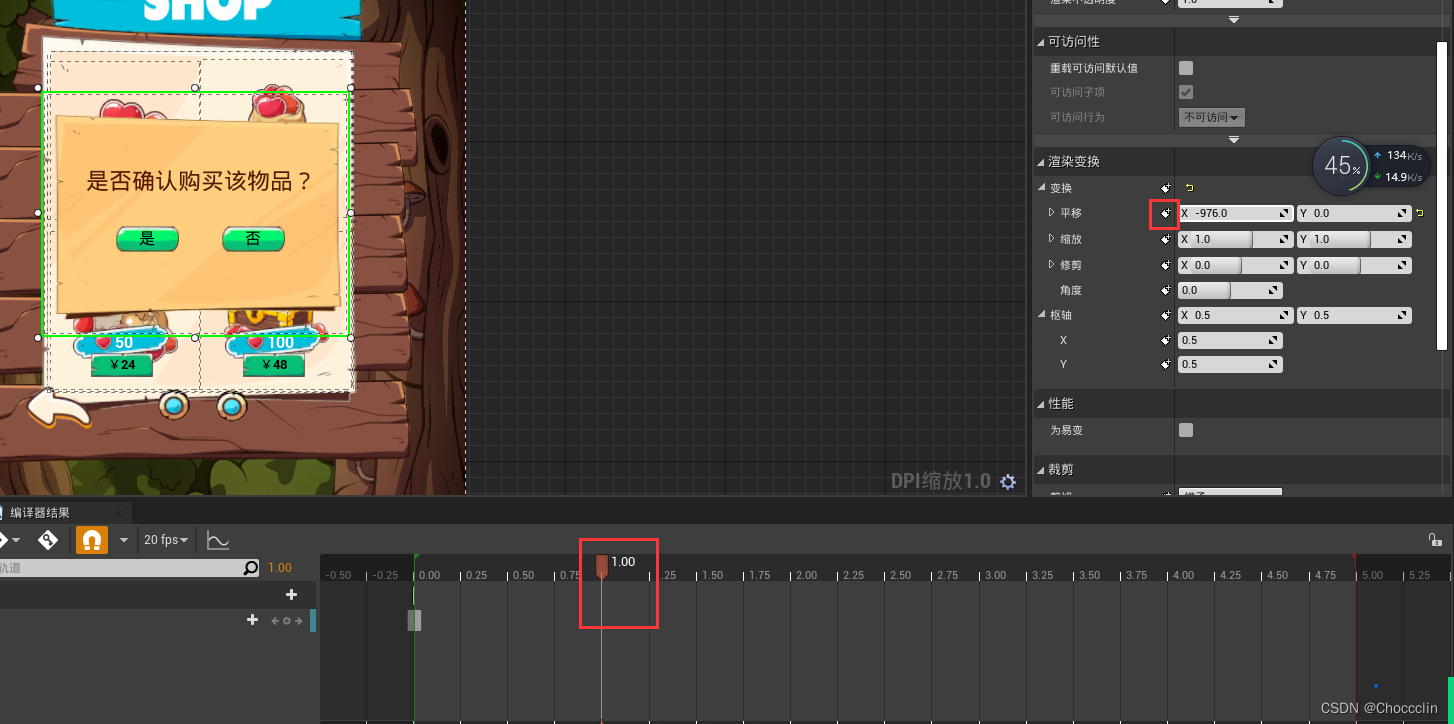Add keyframe for pivot X sub-value

point(1166,340)
